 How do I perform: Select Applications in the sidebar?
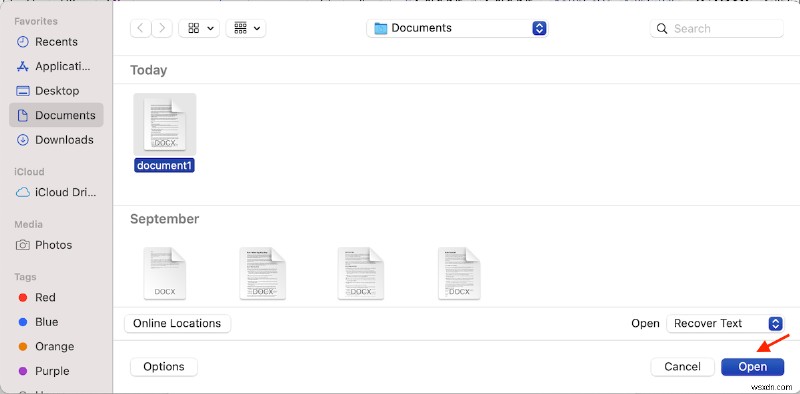(56, 66)
